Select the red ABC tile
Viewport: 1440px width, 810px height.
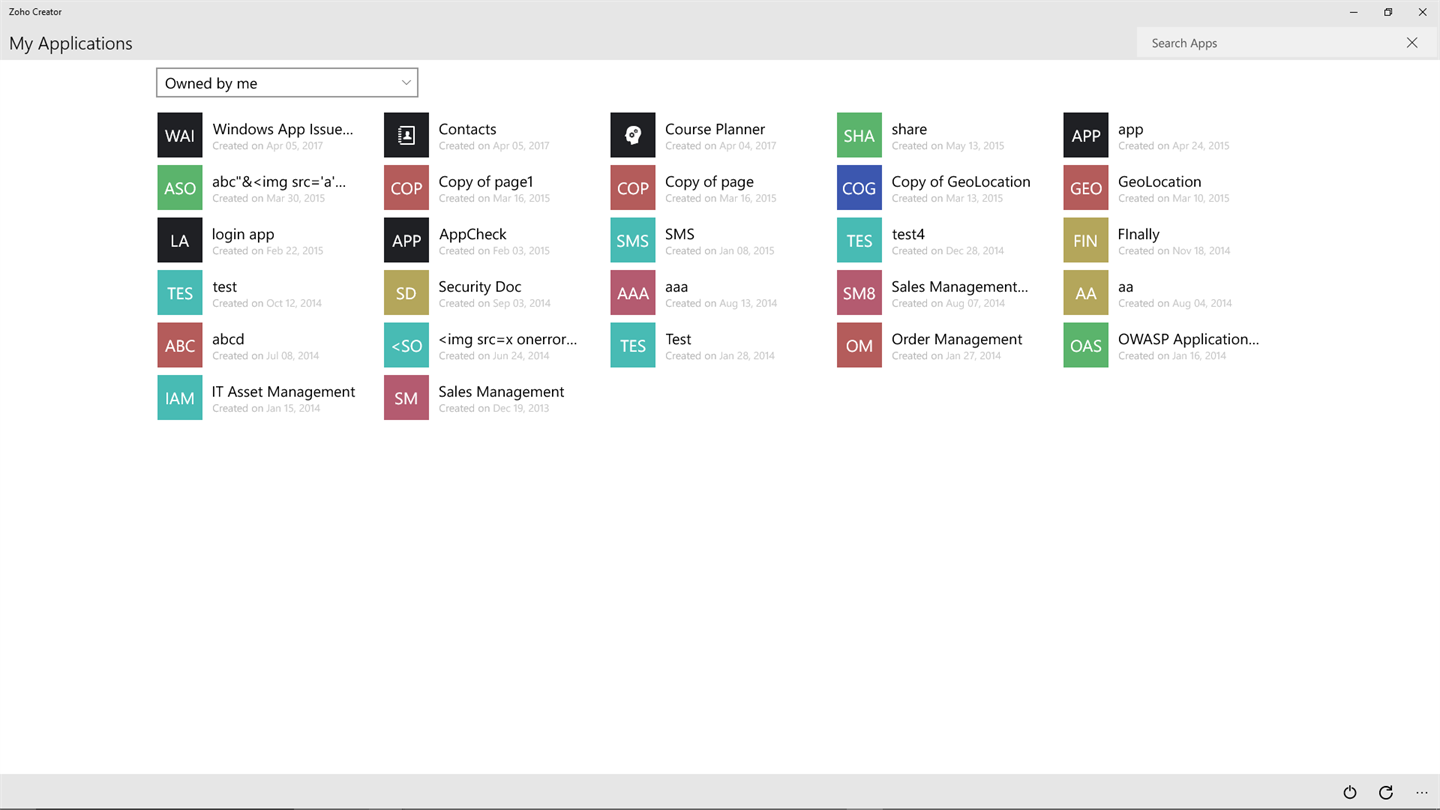[x=180, y=345]
